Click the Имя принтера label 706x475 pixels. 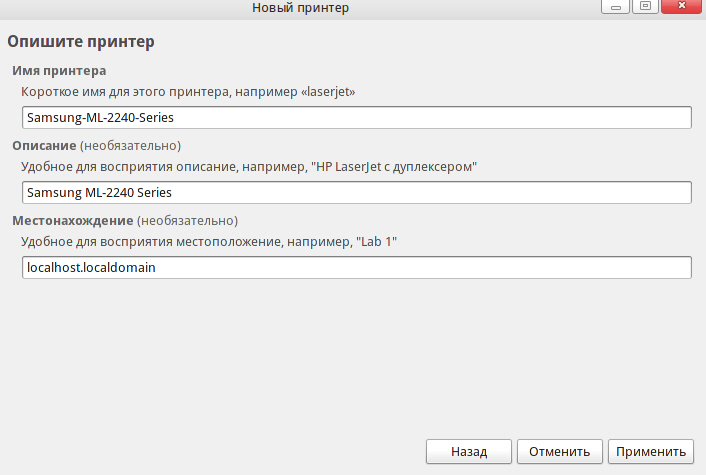click(x=59, y=71)
